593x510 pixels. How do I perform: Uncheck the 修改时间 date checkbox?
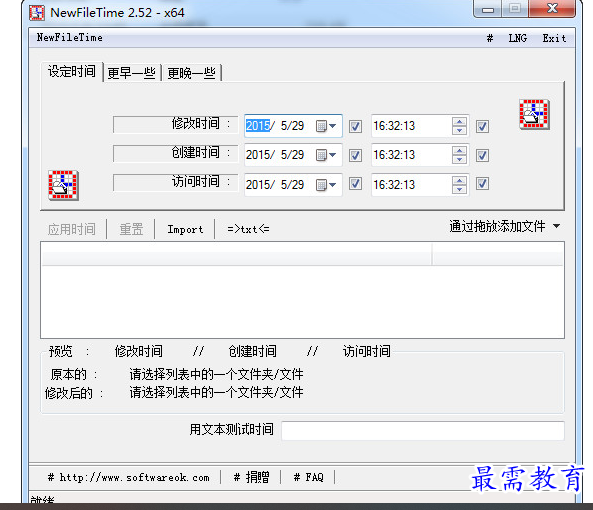[x=355, y=126]
